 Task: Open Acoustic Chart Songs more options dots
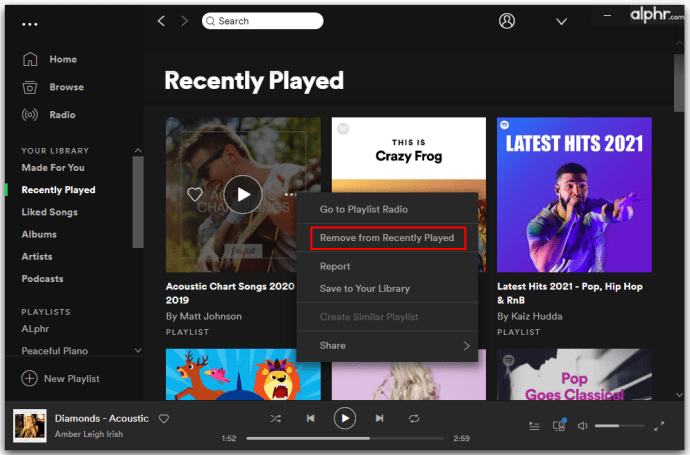click(x=290, y=194)
